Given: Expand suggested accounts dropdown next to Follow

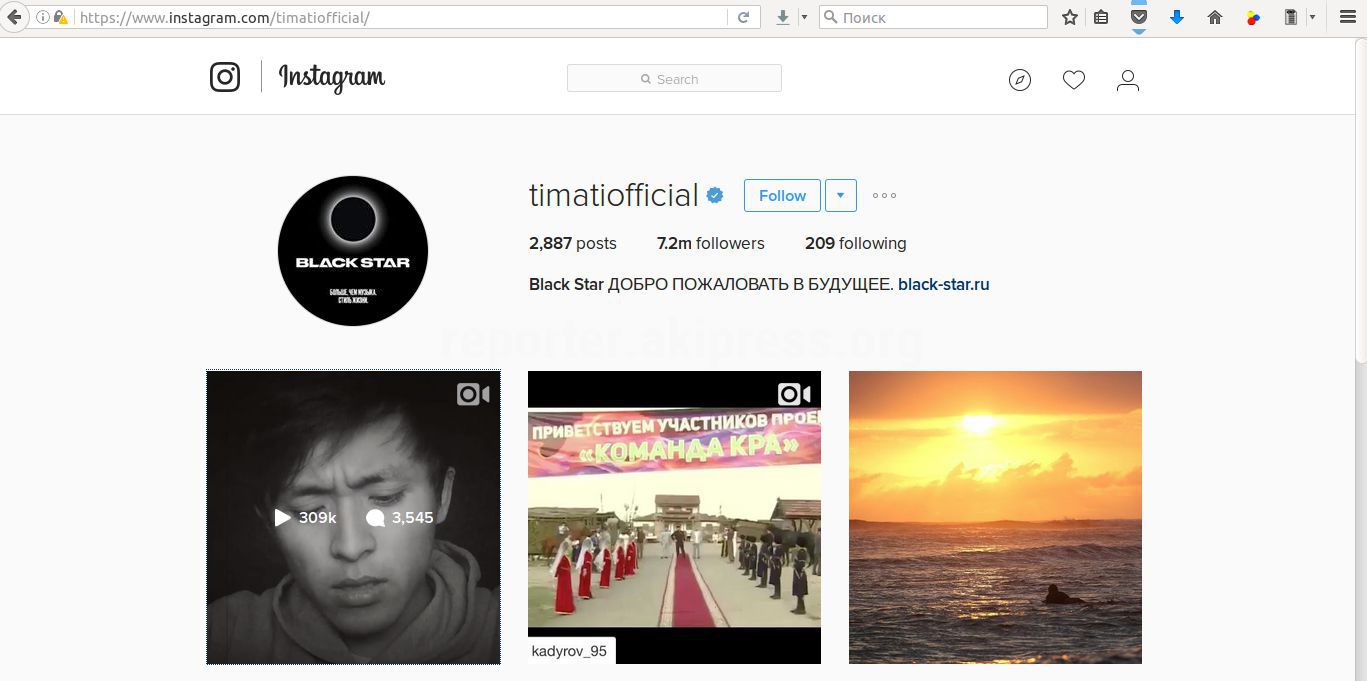Looking at the screenshot, I should (x=840, y=196).
